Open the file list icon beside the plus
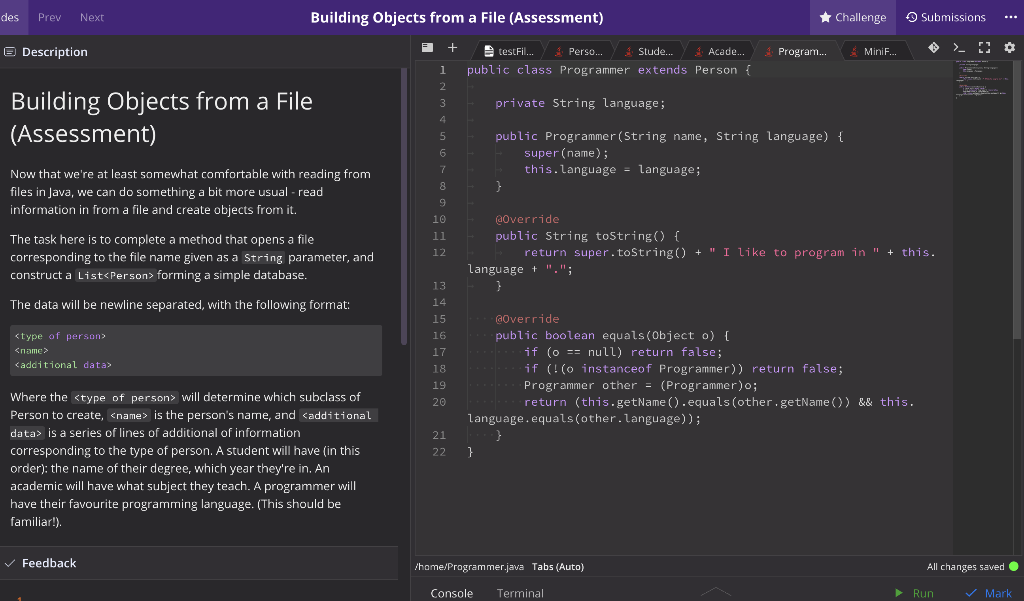1024x601 pixels. pyautogui.click(x=428, y=47)
